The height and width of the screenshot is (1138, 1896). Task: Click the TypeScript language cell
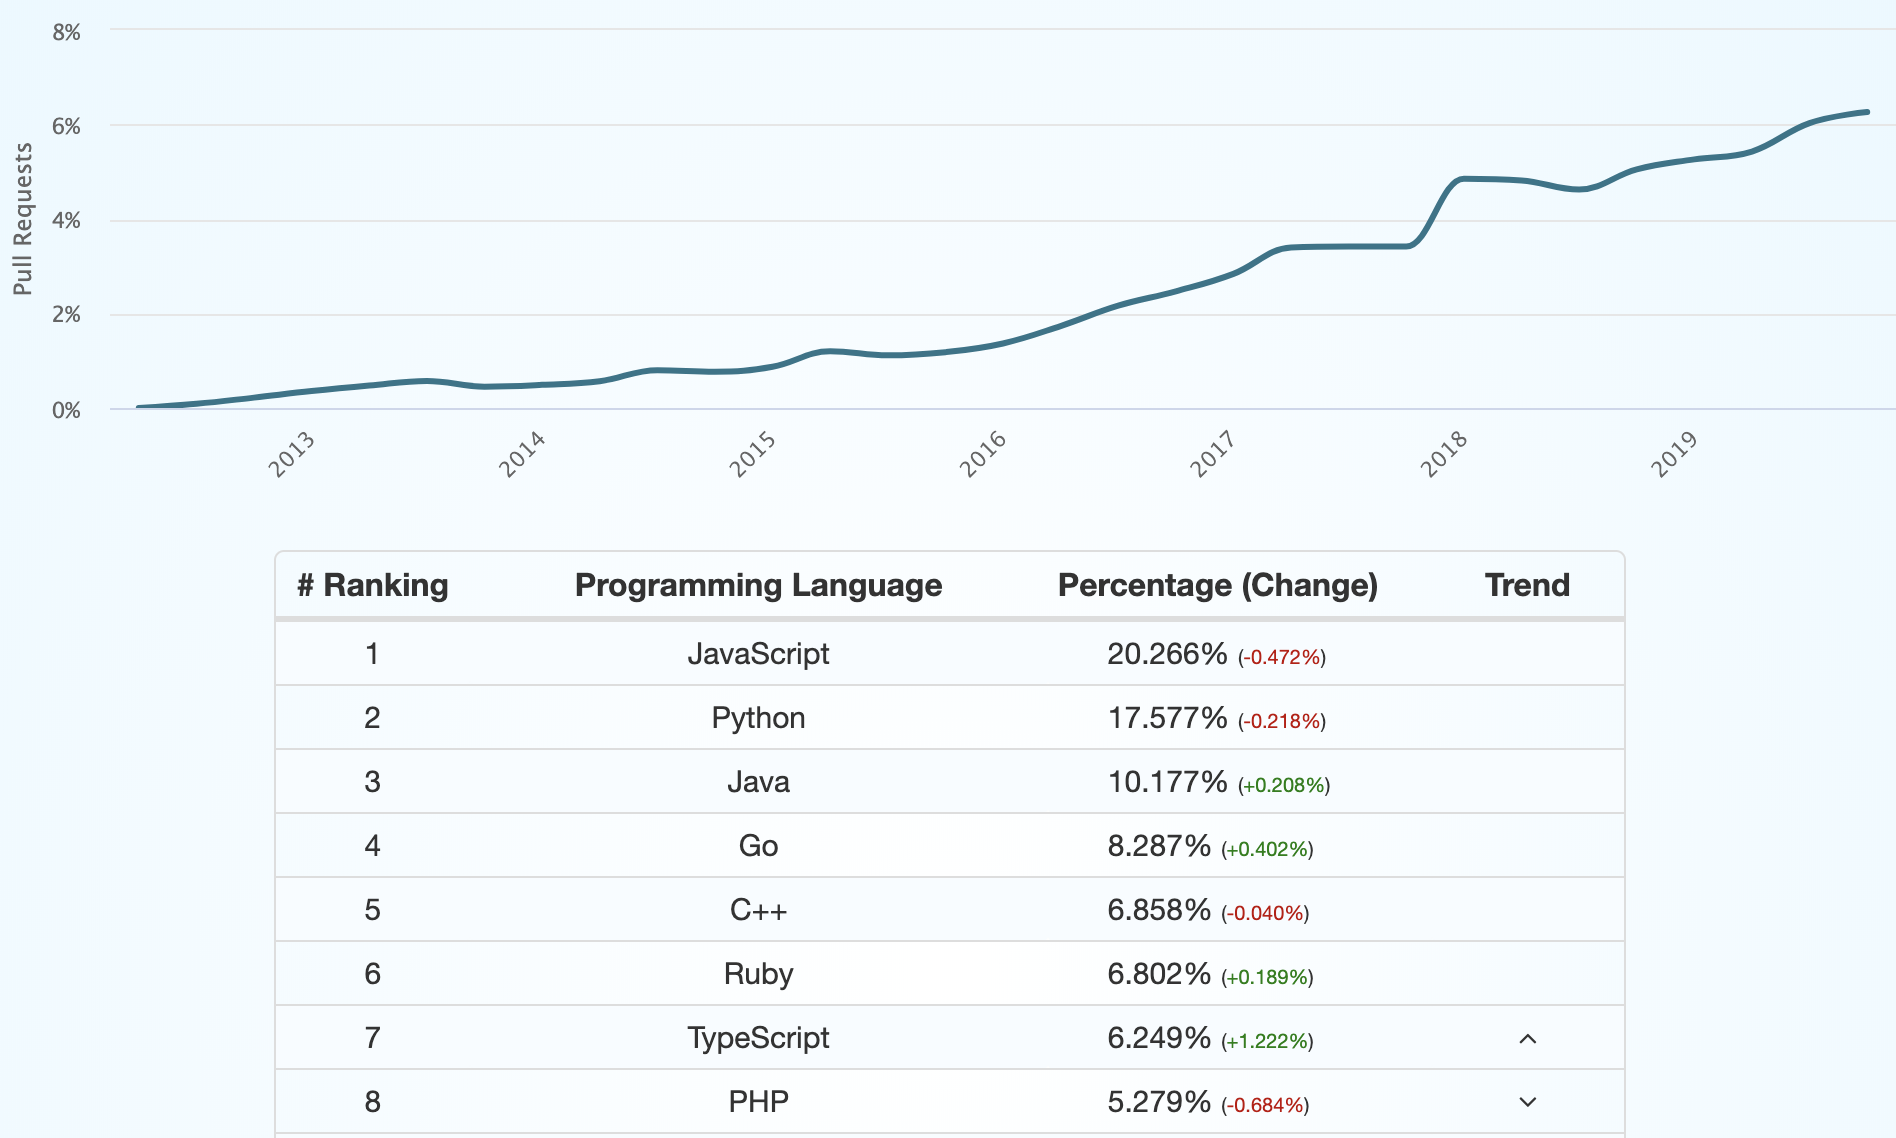click(758, 1038)
